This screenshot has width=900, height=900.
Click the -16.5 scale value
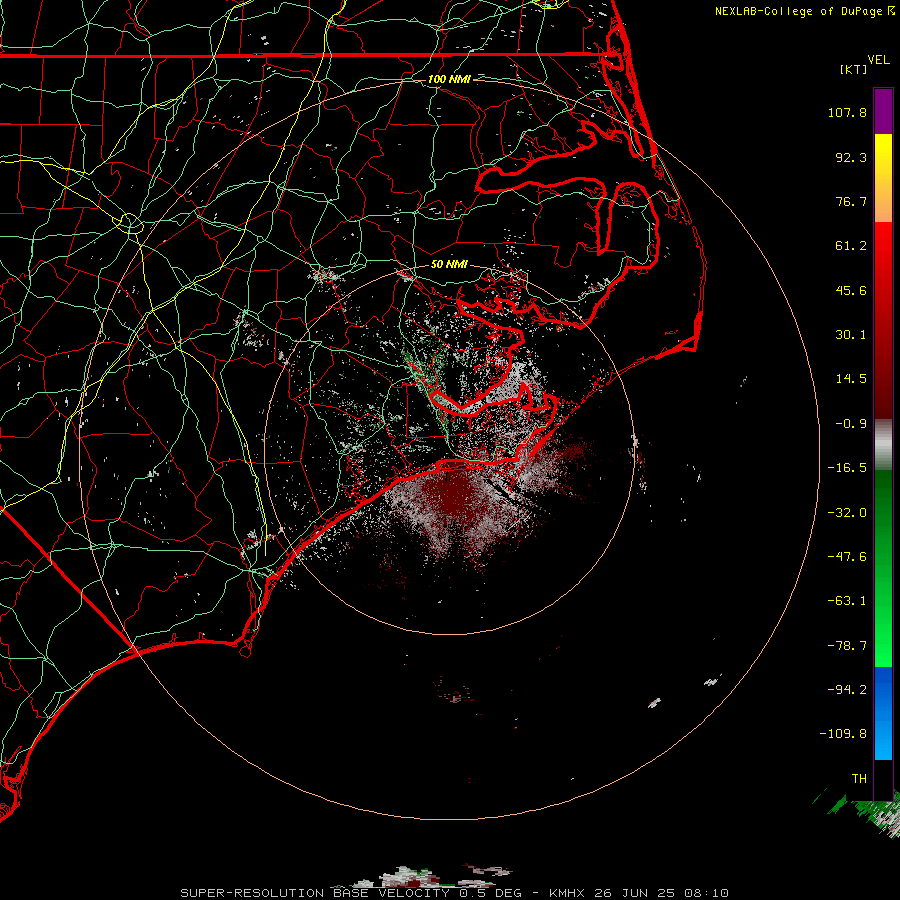847,468
